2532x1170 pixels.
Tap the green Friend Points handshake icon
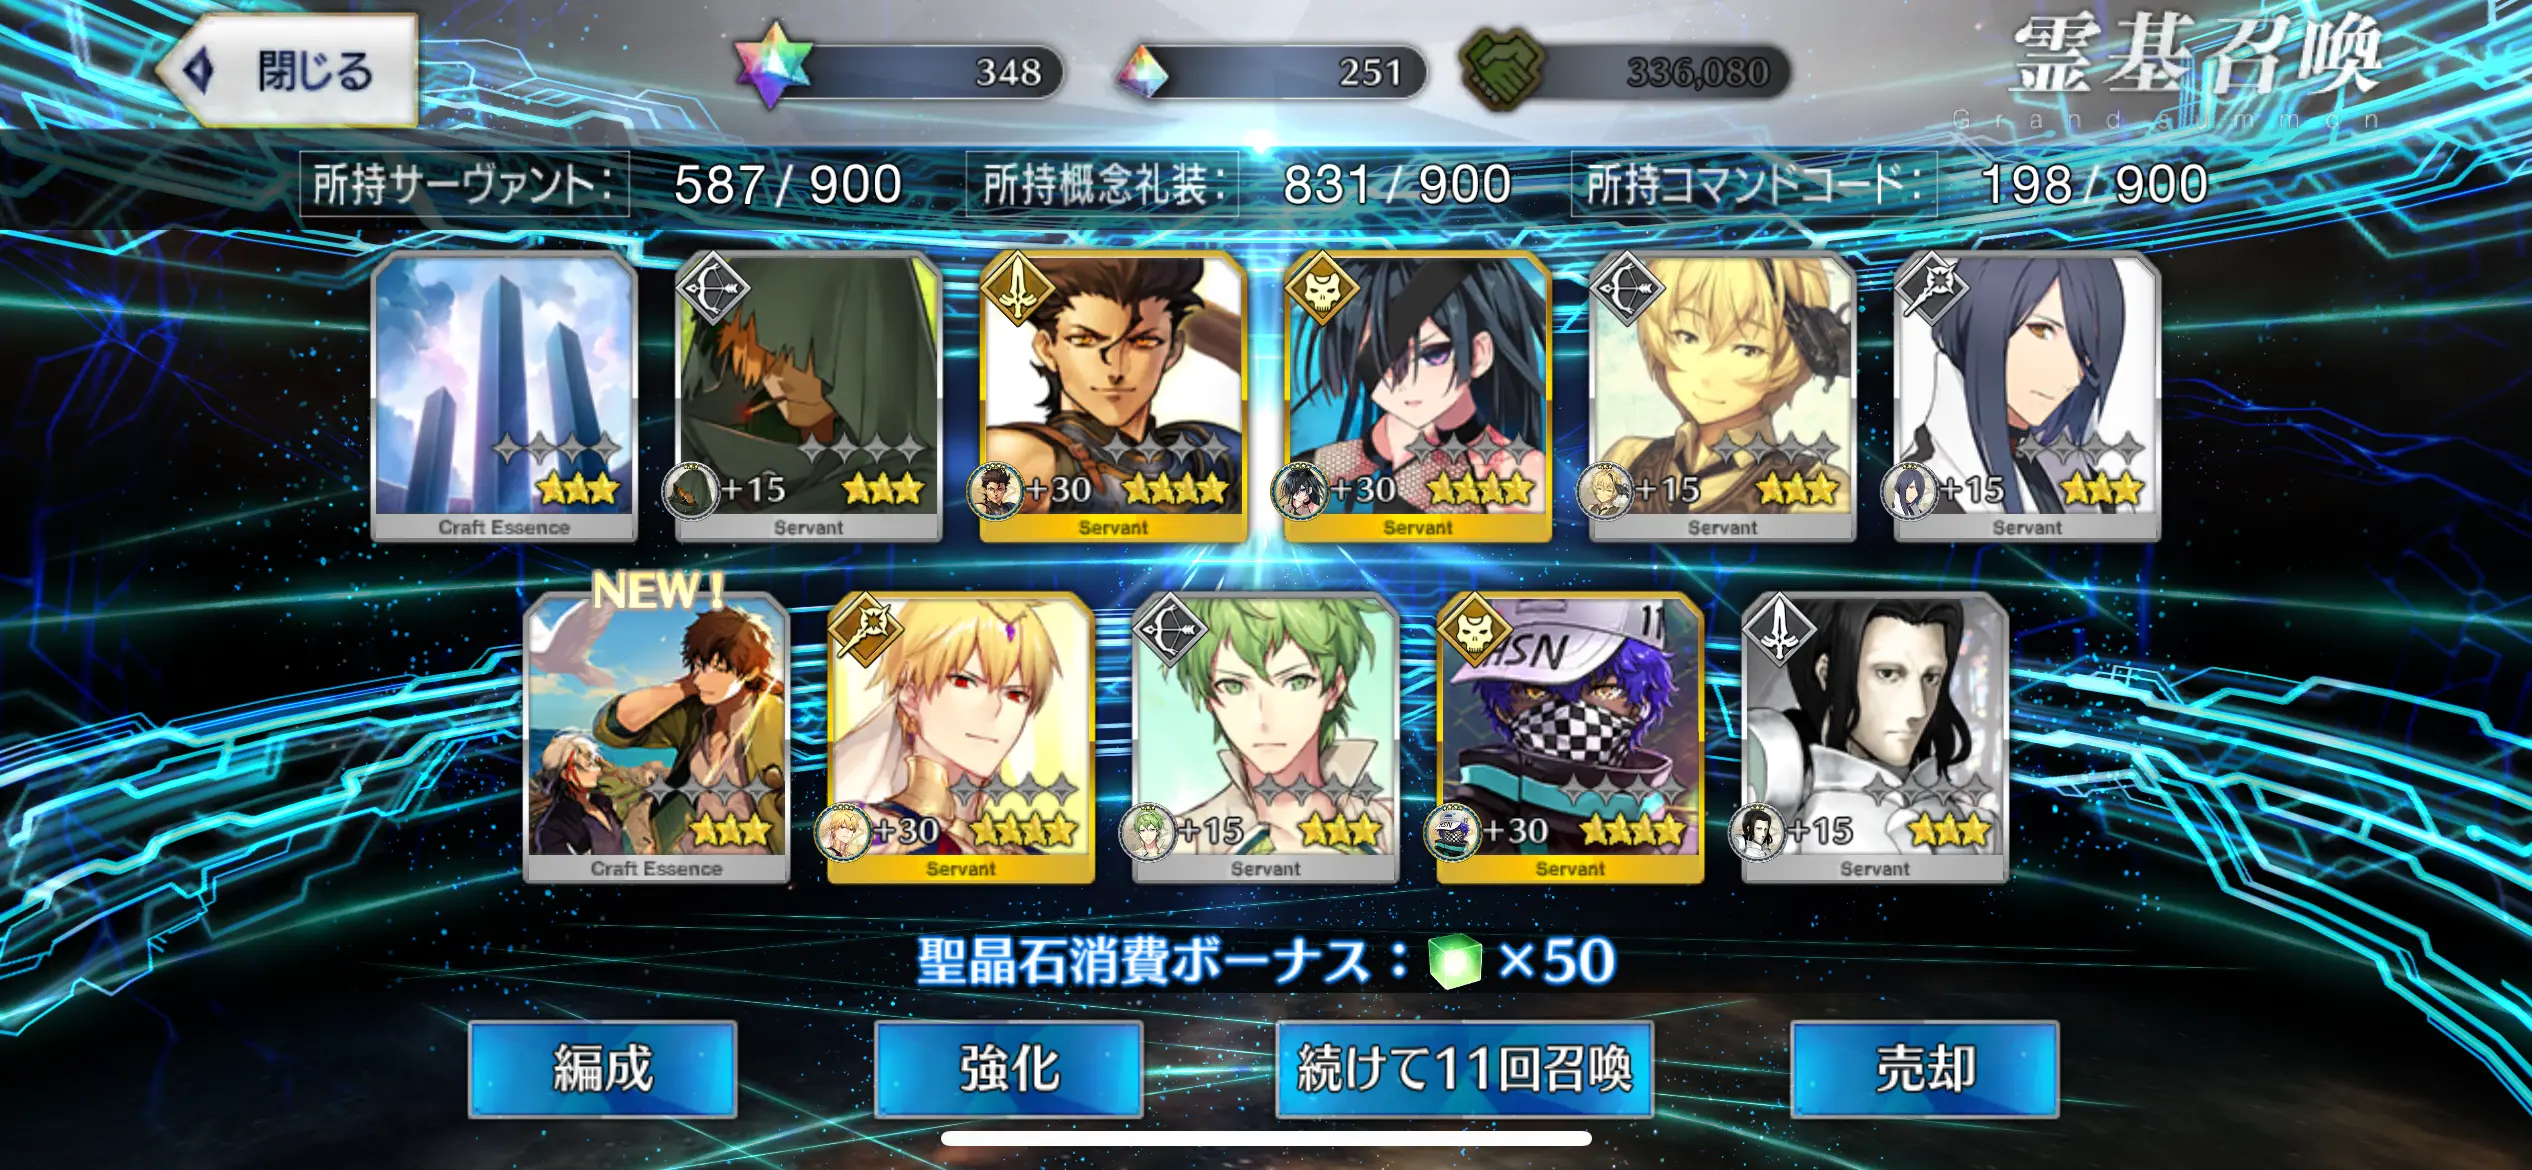(x=1503, y=70)
